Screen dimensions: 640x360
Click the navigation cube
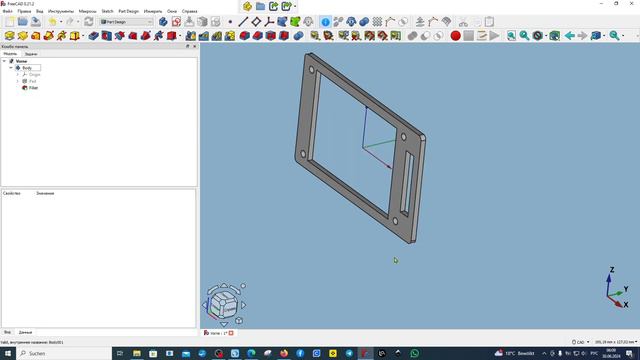[x=224, y=304]
